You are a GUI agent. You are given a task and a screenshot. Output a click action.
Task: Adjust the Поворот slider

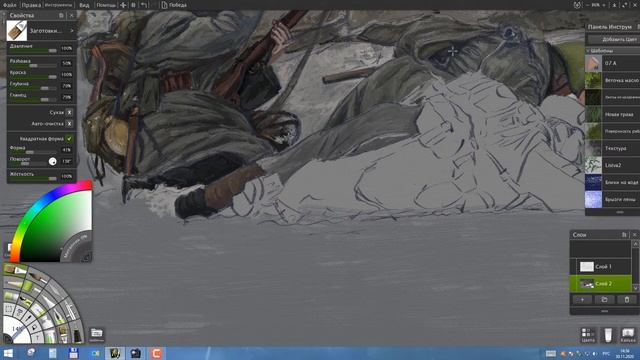tap(28, 164)
